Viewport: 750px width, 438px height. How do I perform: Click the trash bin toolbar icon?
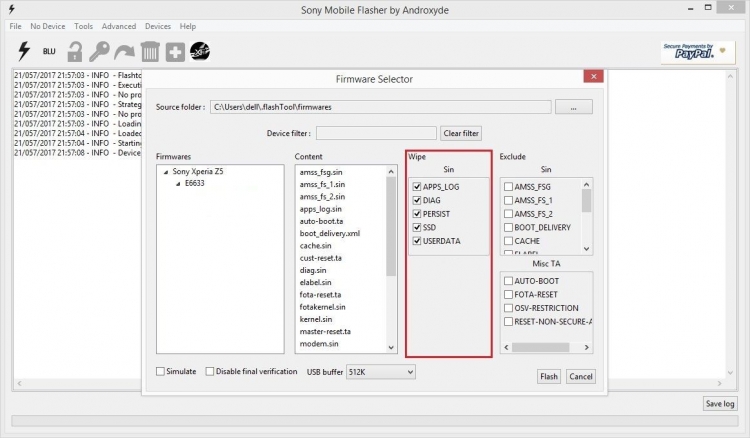click(149, 51)
